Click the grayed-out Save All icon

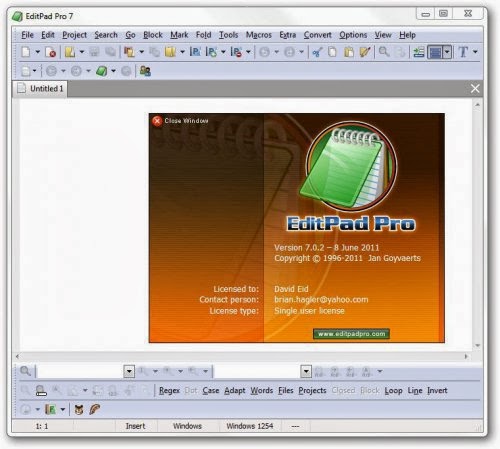point(110,52)
